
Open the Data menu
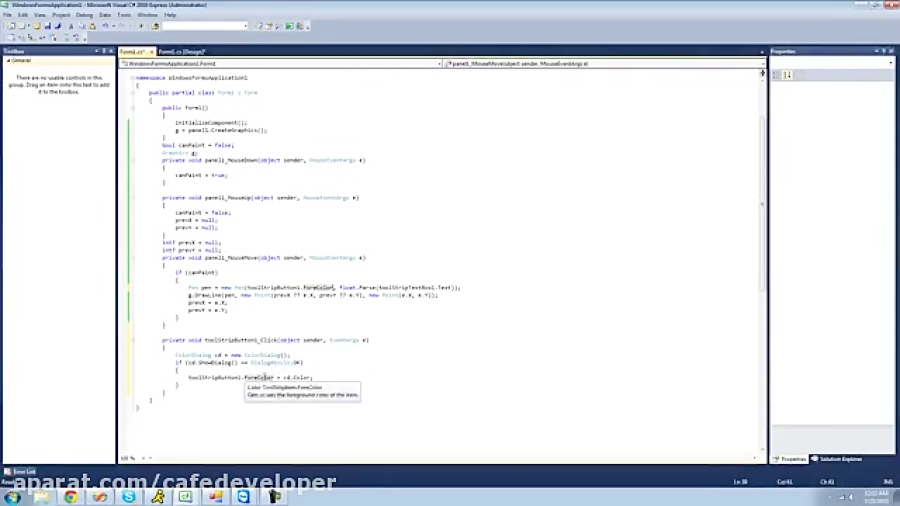pos(105,15)
